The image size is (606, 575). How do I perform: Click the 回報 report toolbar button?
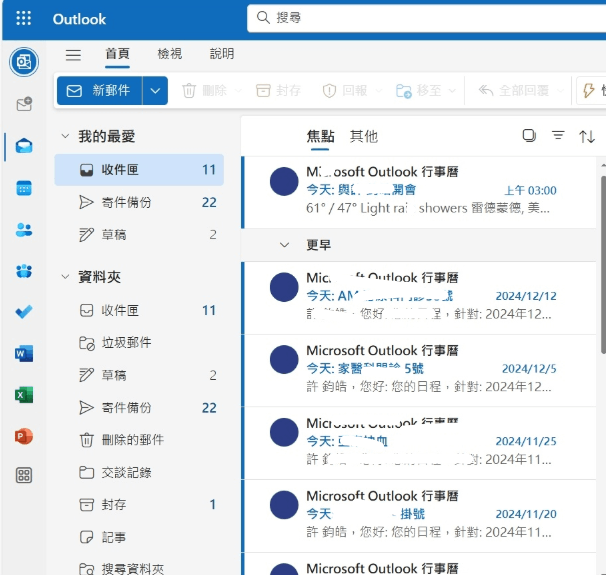coord(345,91)
